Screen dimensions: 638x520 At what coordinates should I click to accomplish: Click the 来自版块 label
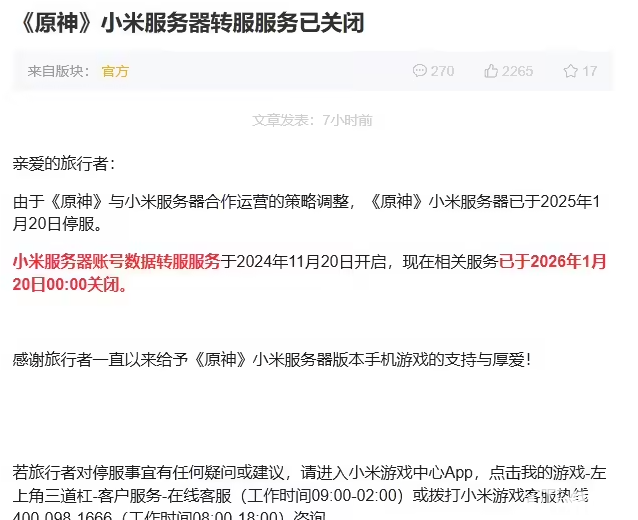[x=58, y=71]
